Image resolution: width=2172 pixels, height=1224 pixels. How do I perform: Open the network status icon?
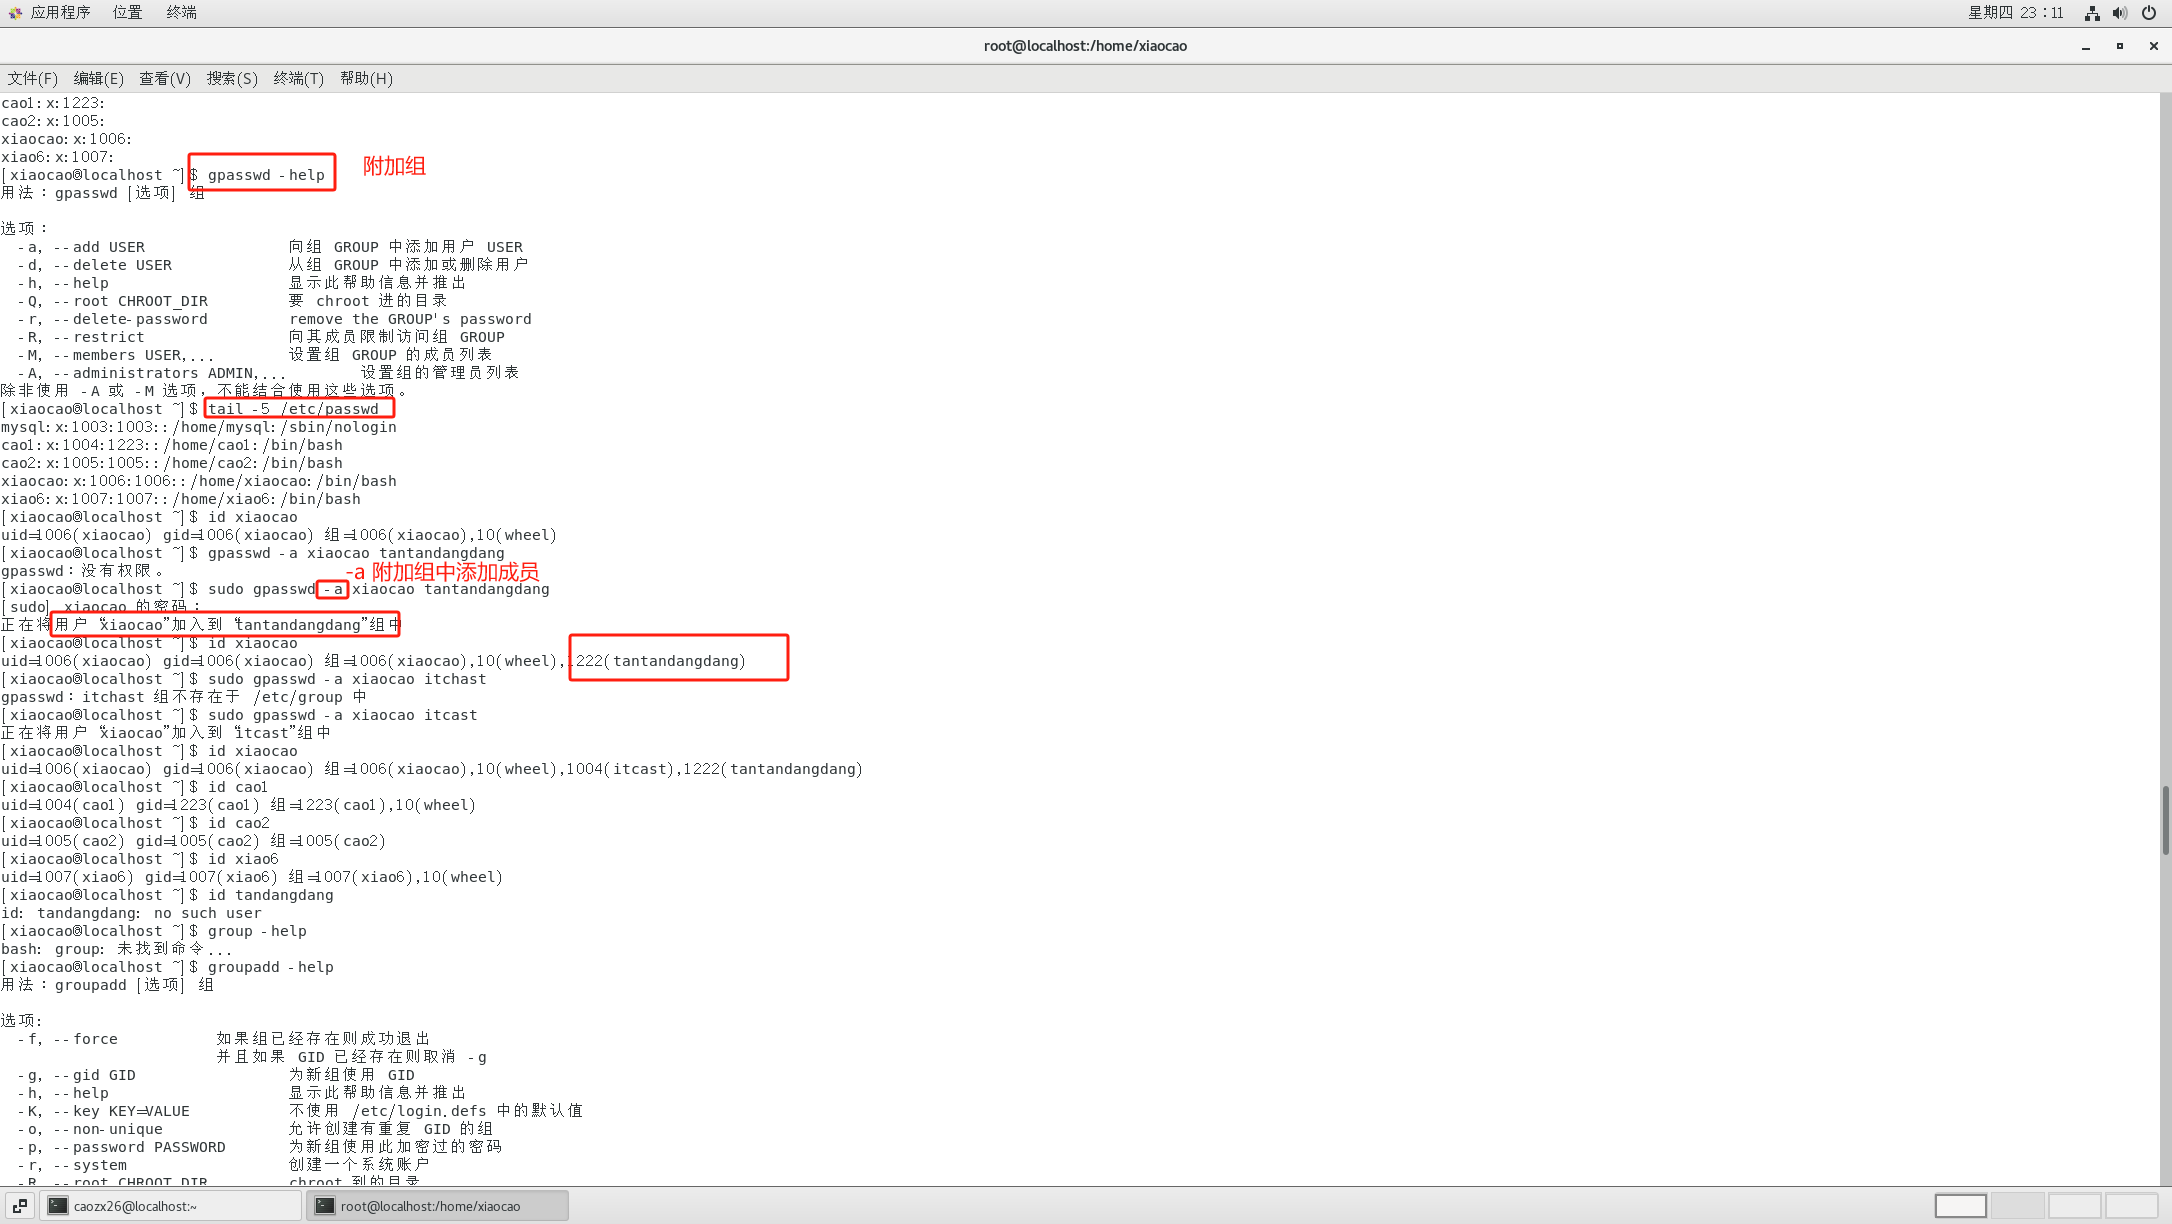2092,13
